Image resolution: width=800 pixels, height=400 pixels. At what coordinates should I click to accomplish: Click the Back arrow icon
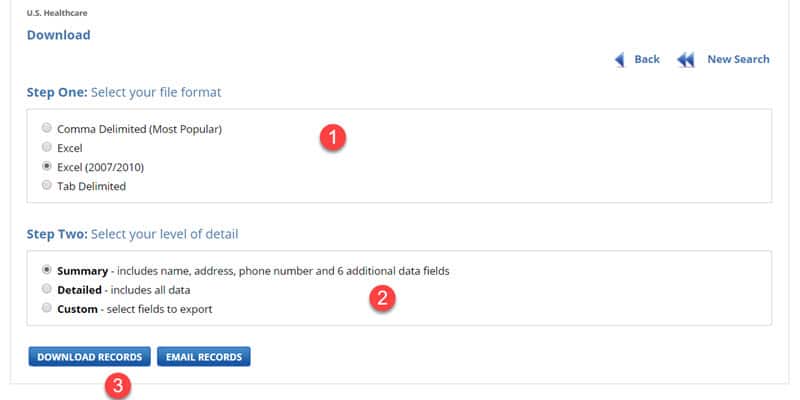[x=620, y=60]
